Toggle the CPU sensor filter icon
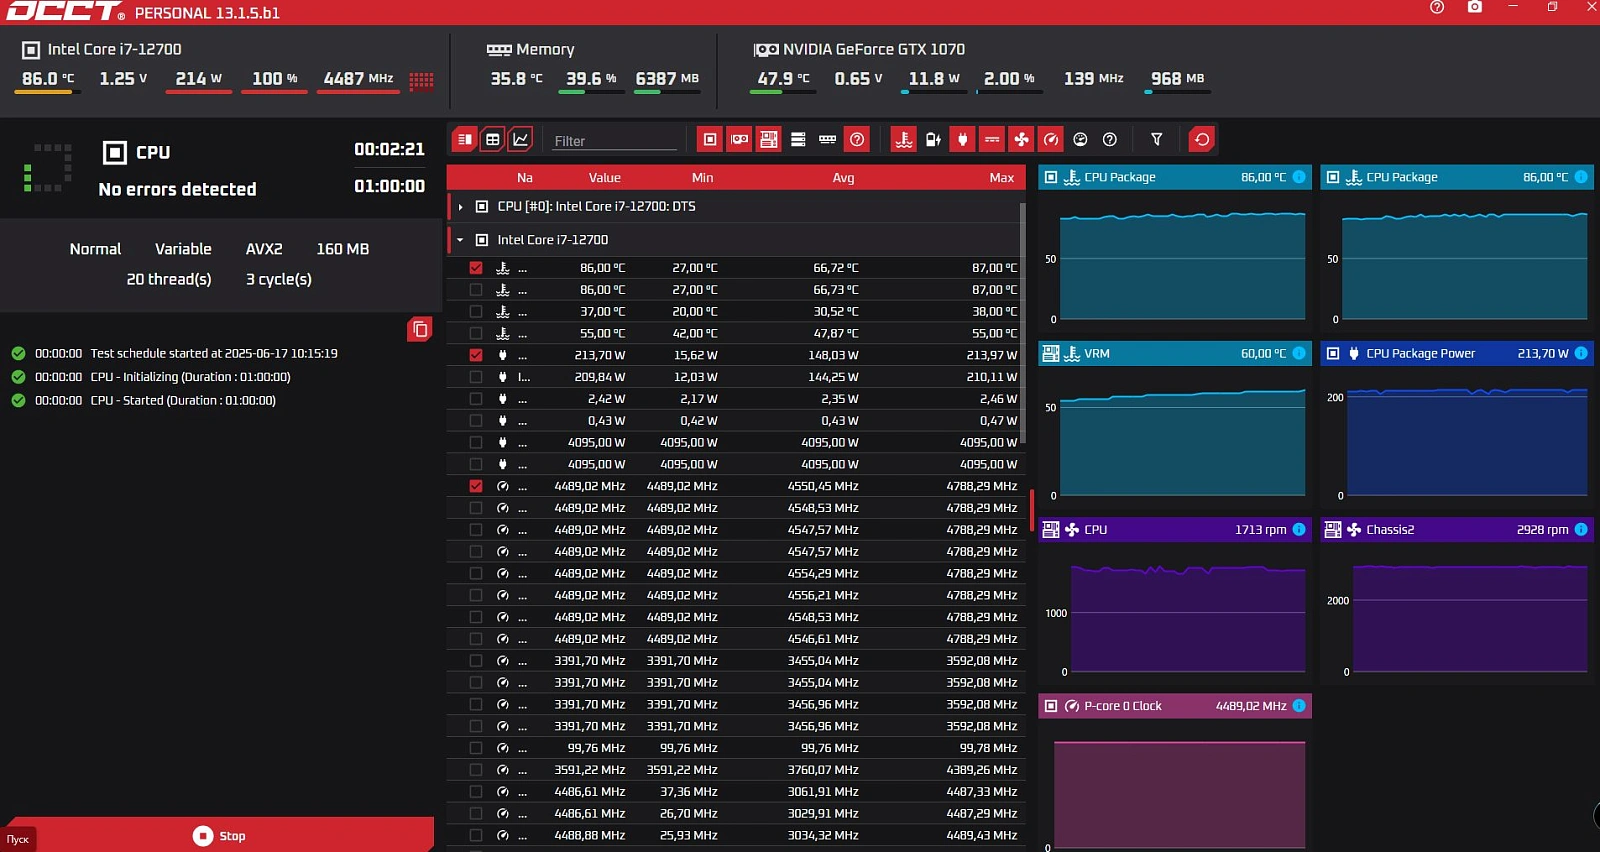The height and width of the screenshot is (852, 1600). pos(710,140)
